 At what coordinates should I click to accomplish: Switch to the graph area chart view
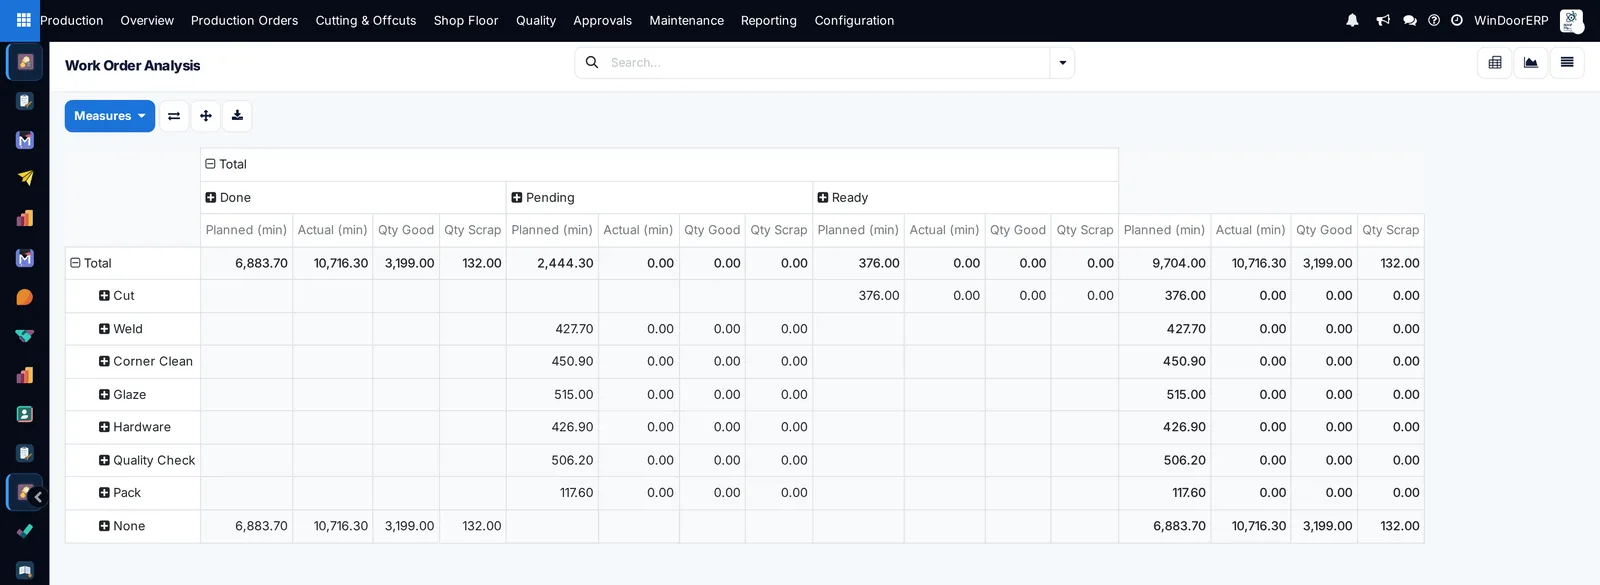click(1531, 63)
